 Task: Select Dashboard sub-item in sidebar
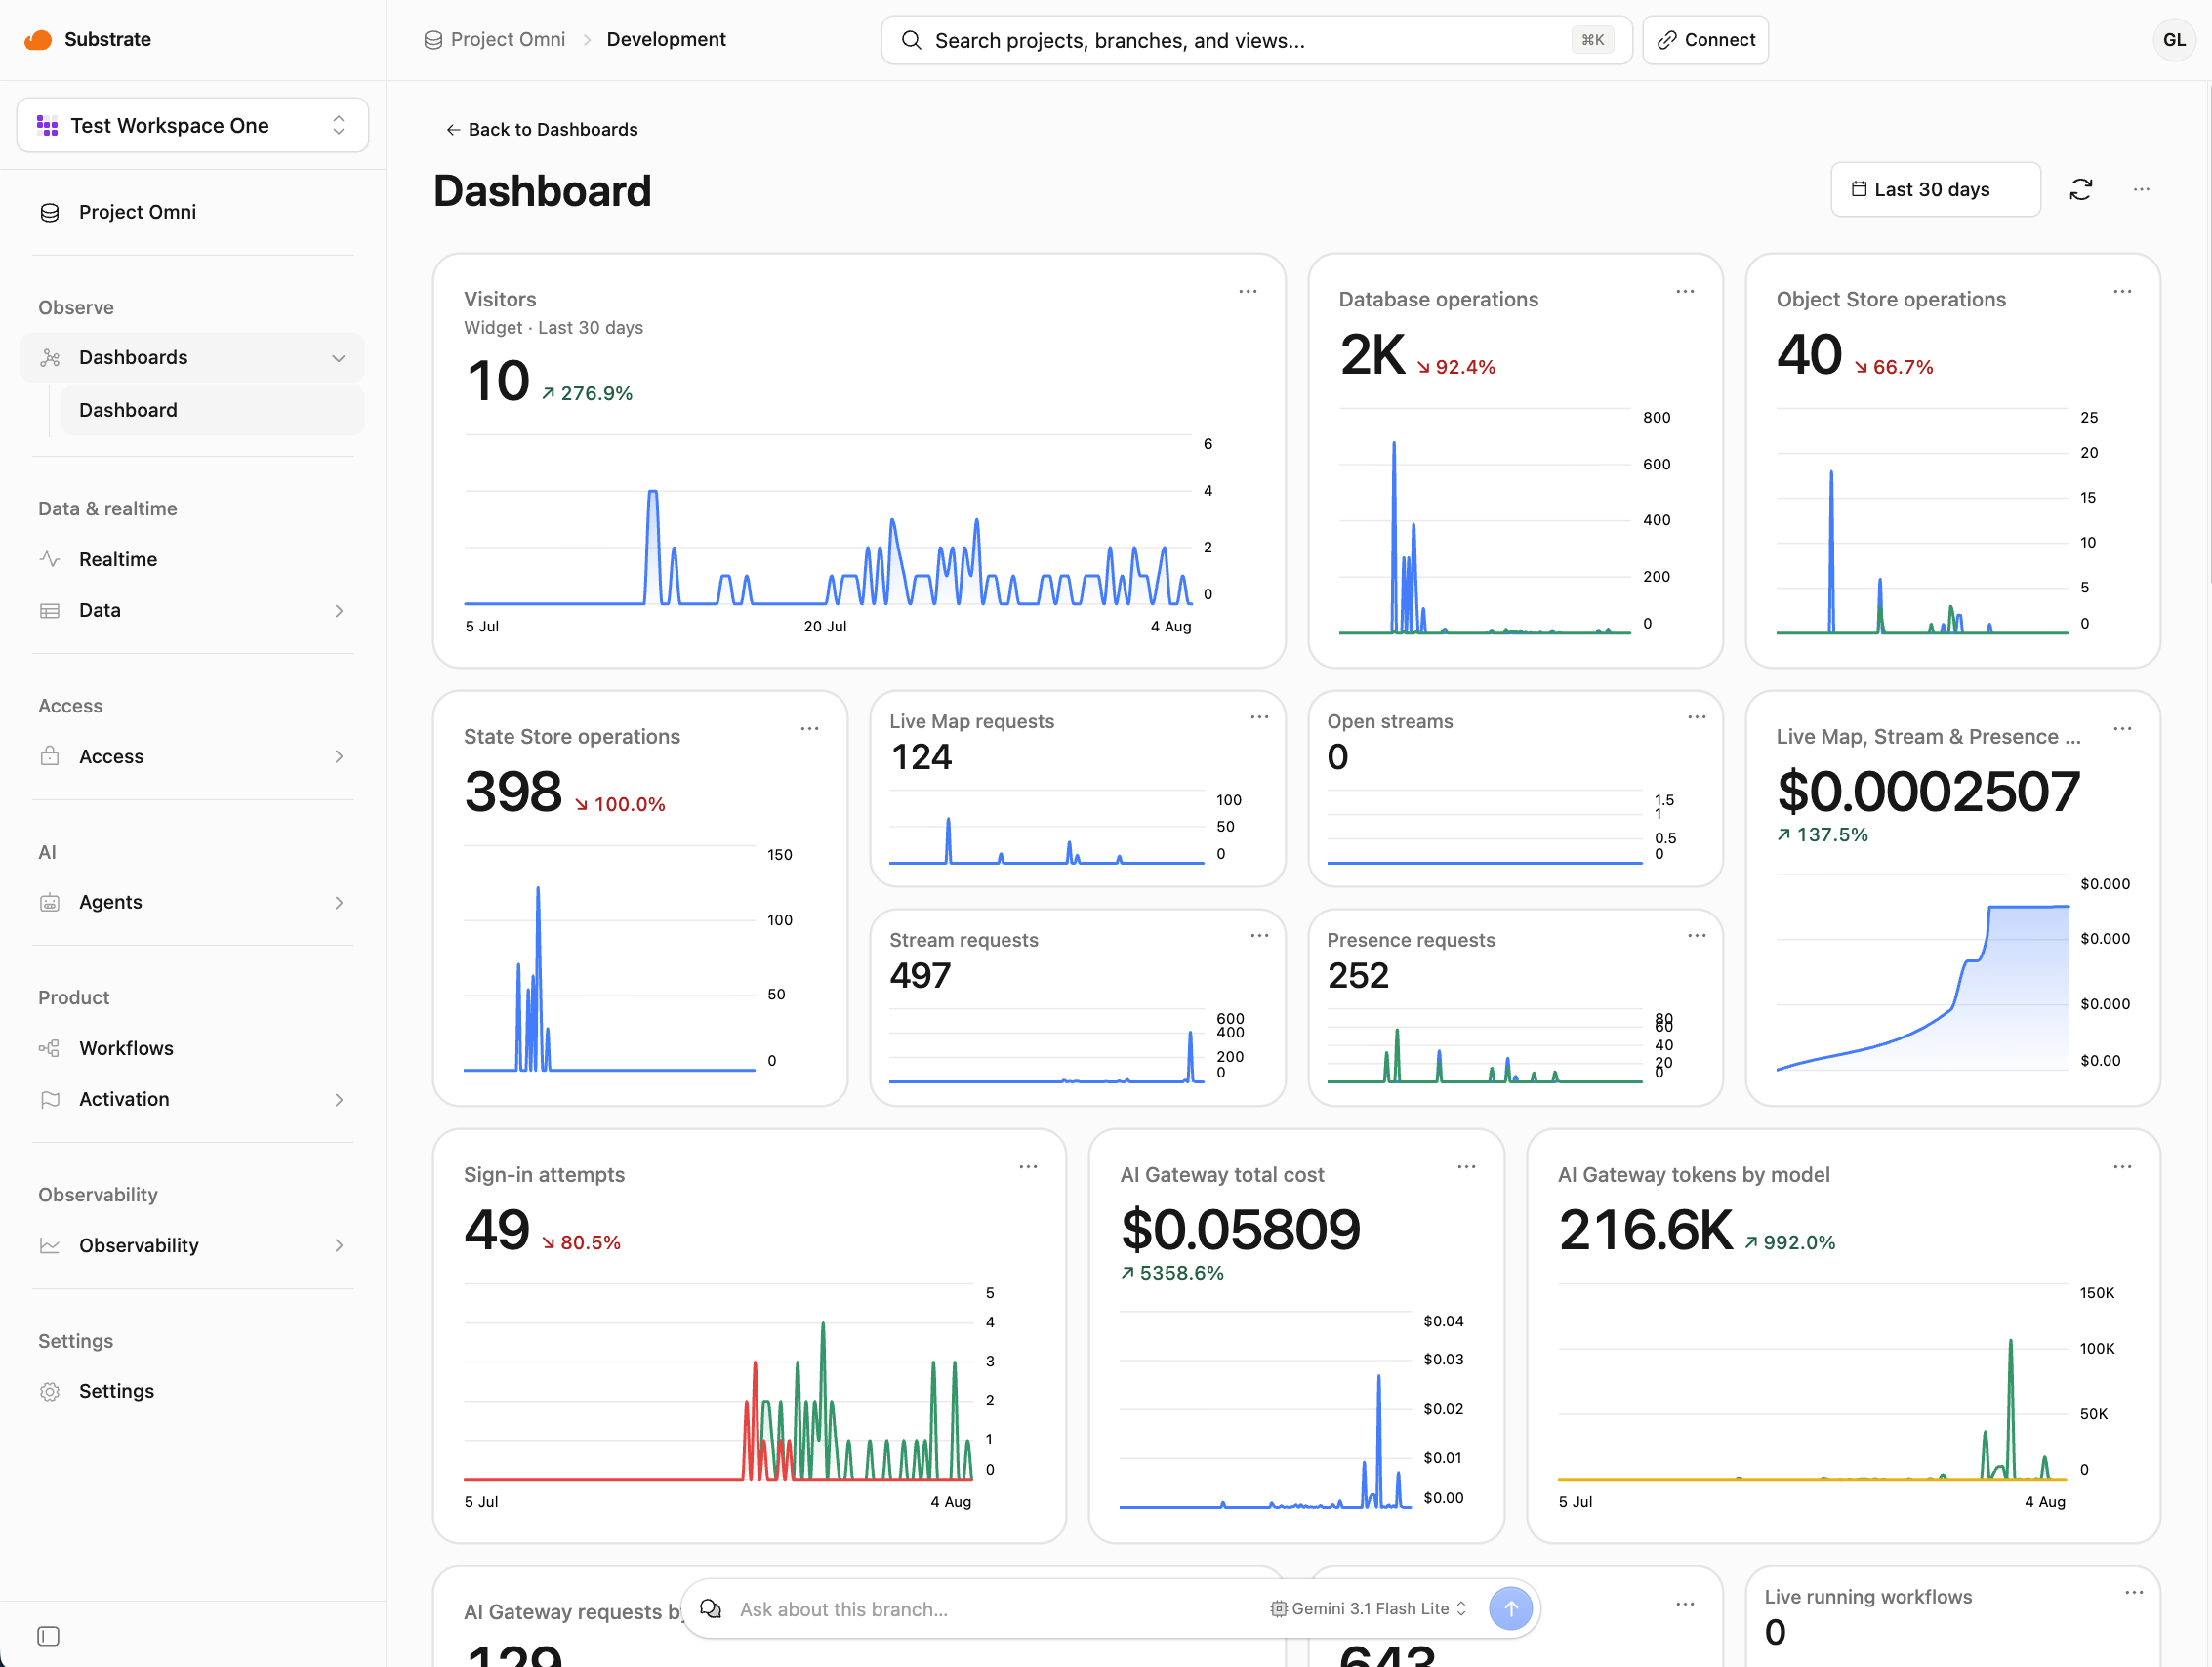(x=212, y=410)
